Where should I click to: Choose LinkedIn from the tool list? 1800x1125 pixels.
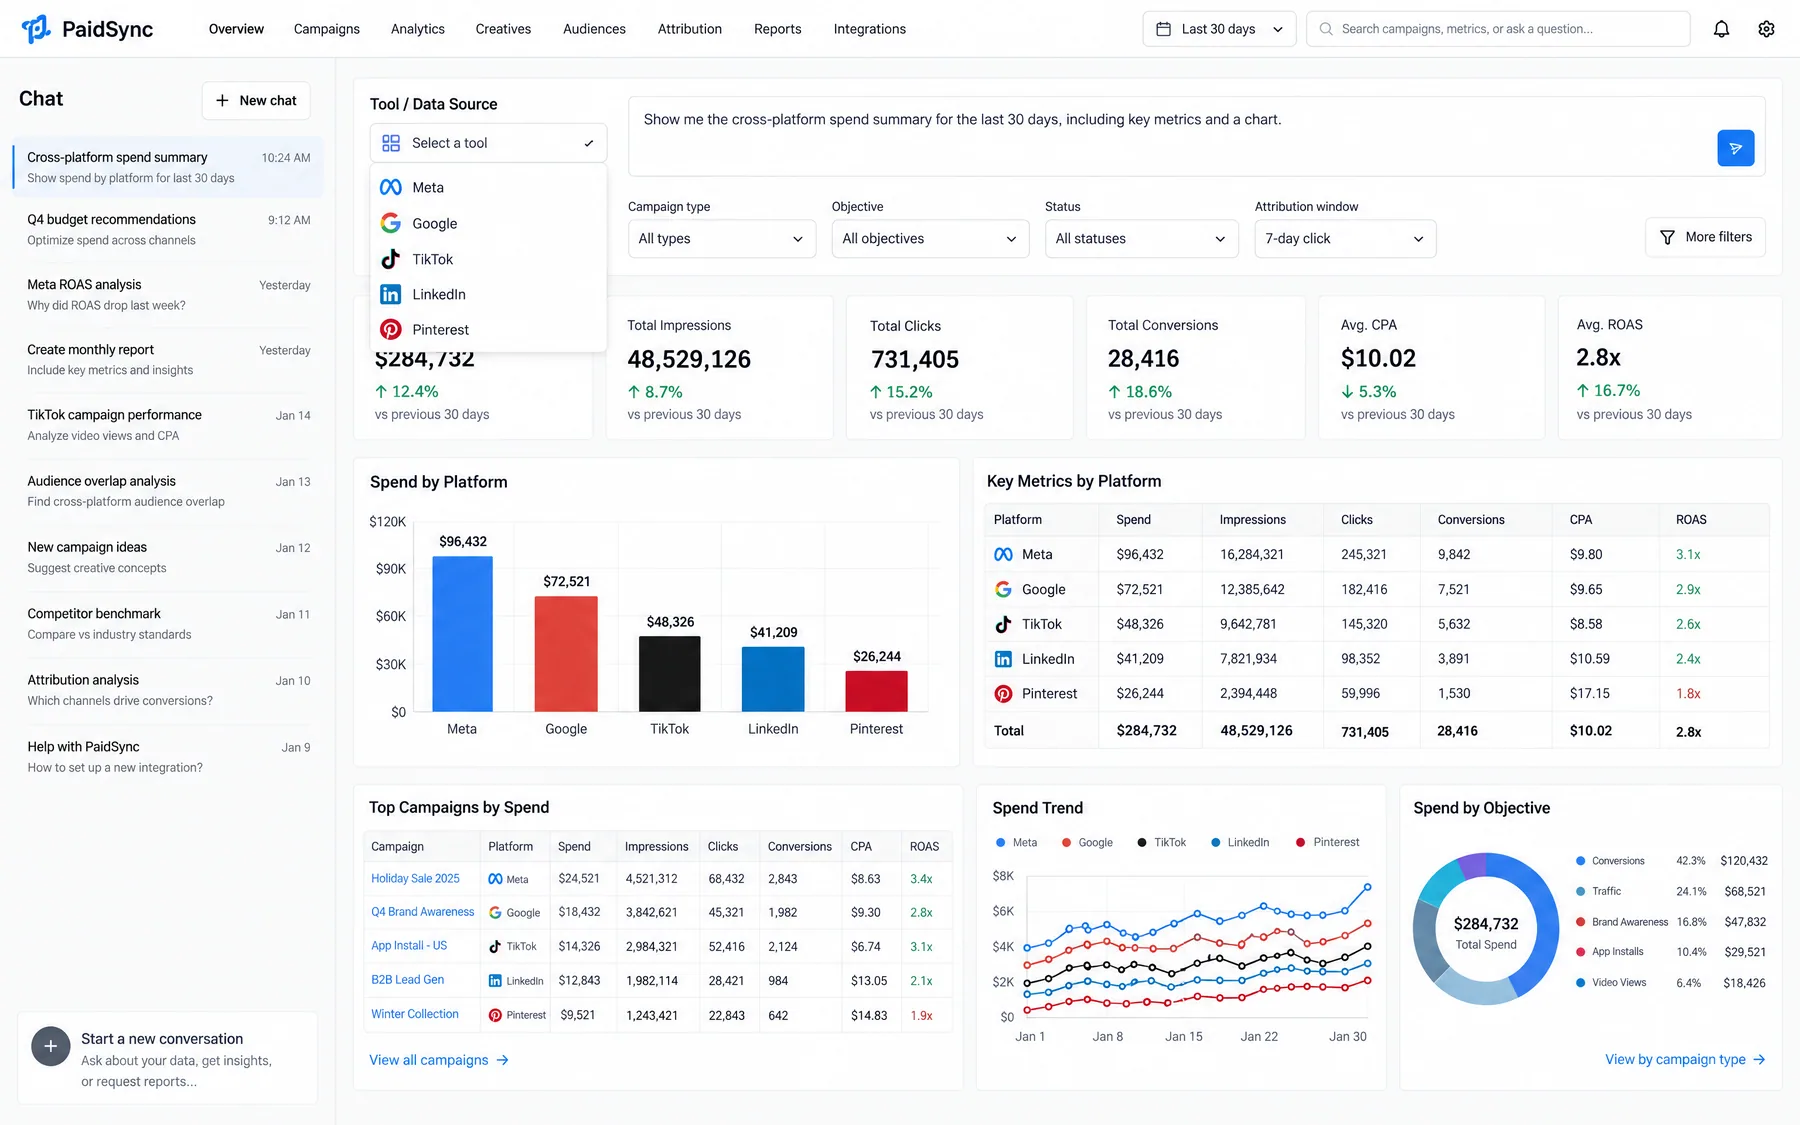coord(488,294)
